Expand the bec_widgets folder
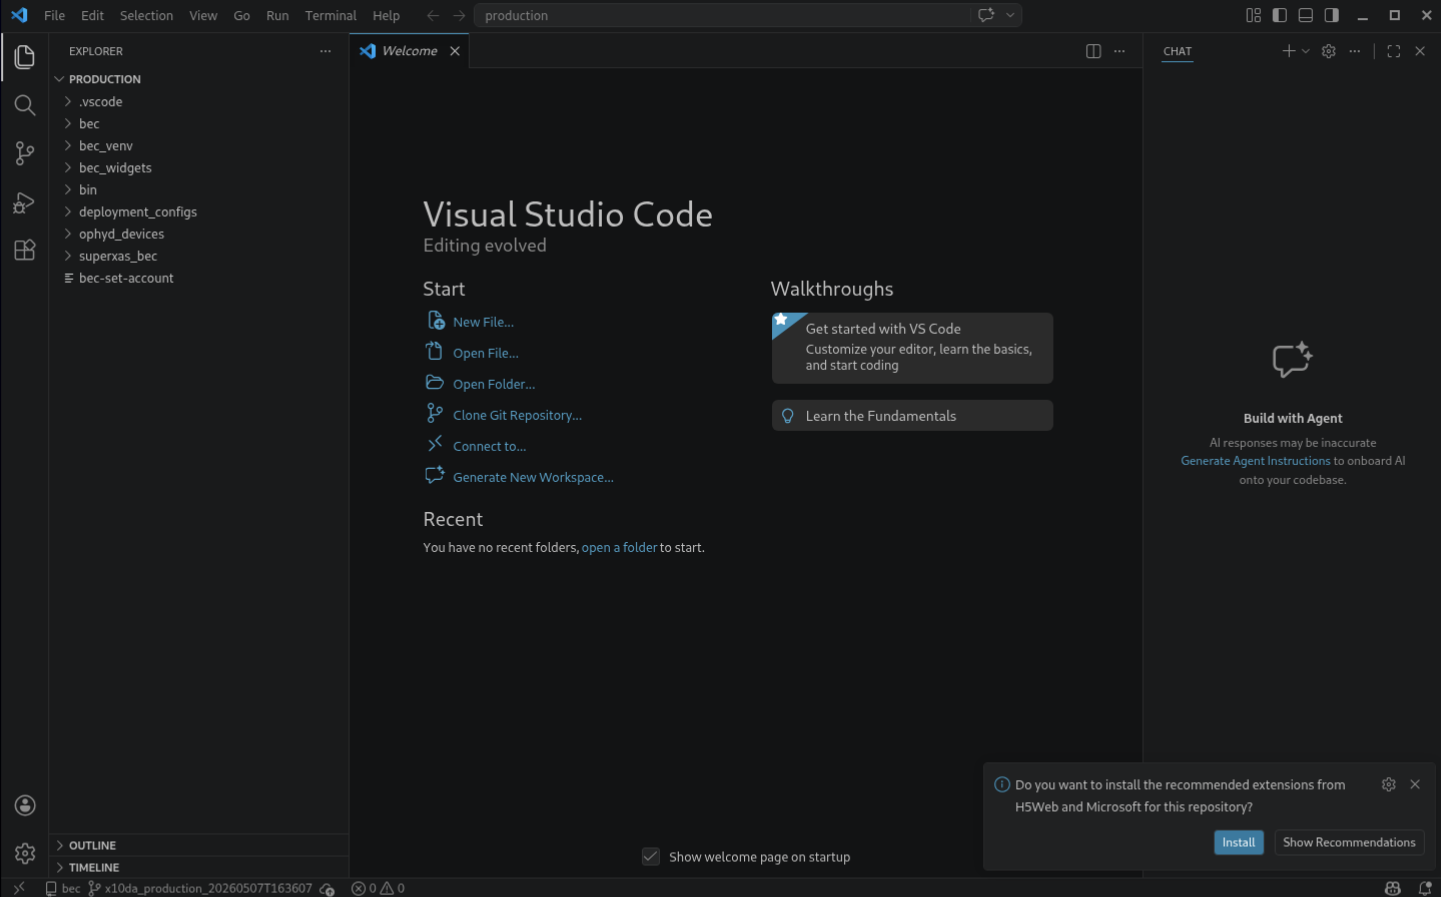 [x=199, y=168]
